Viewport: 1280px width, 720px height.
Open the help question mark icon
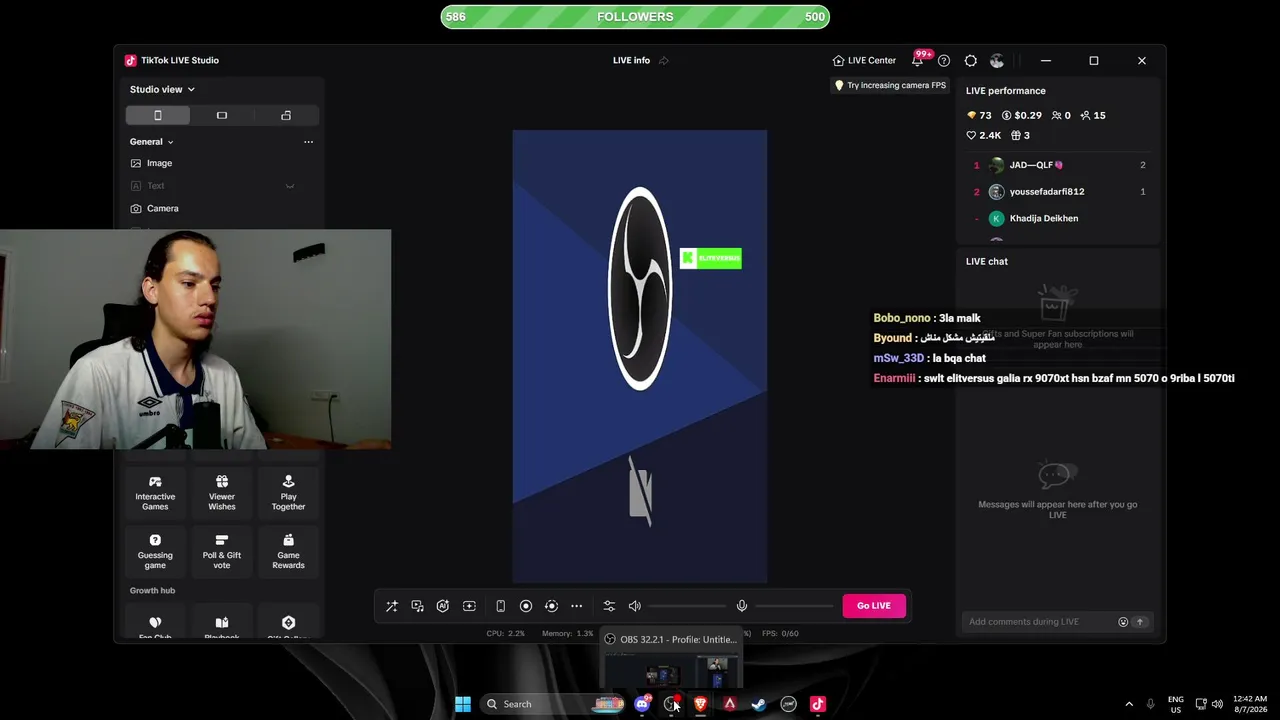(x=944, y=60)
